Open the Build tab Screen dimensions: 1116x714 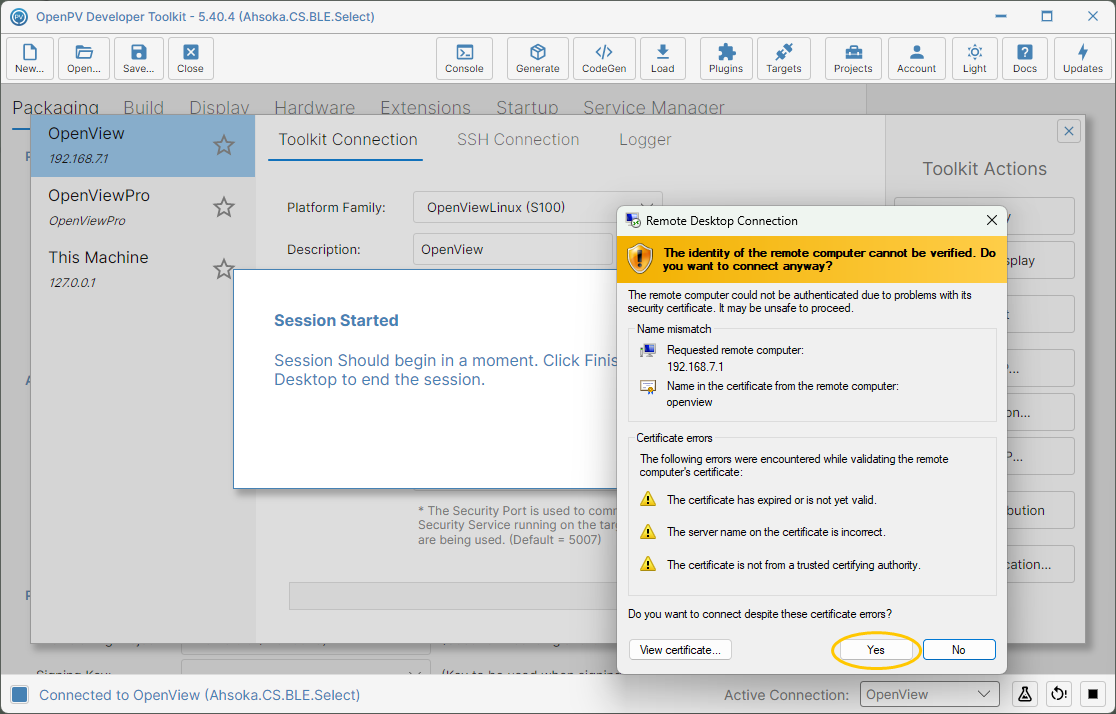[143, 107]
